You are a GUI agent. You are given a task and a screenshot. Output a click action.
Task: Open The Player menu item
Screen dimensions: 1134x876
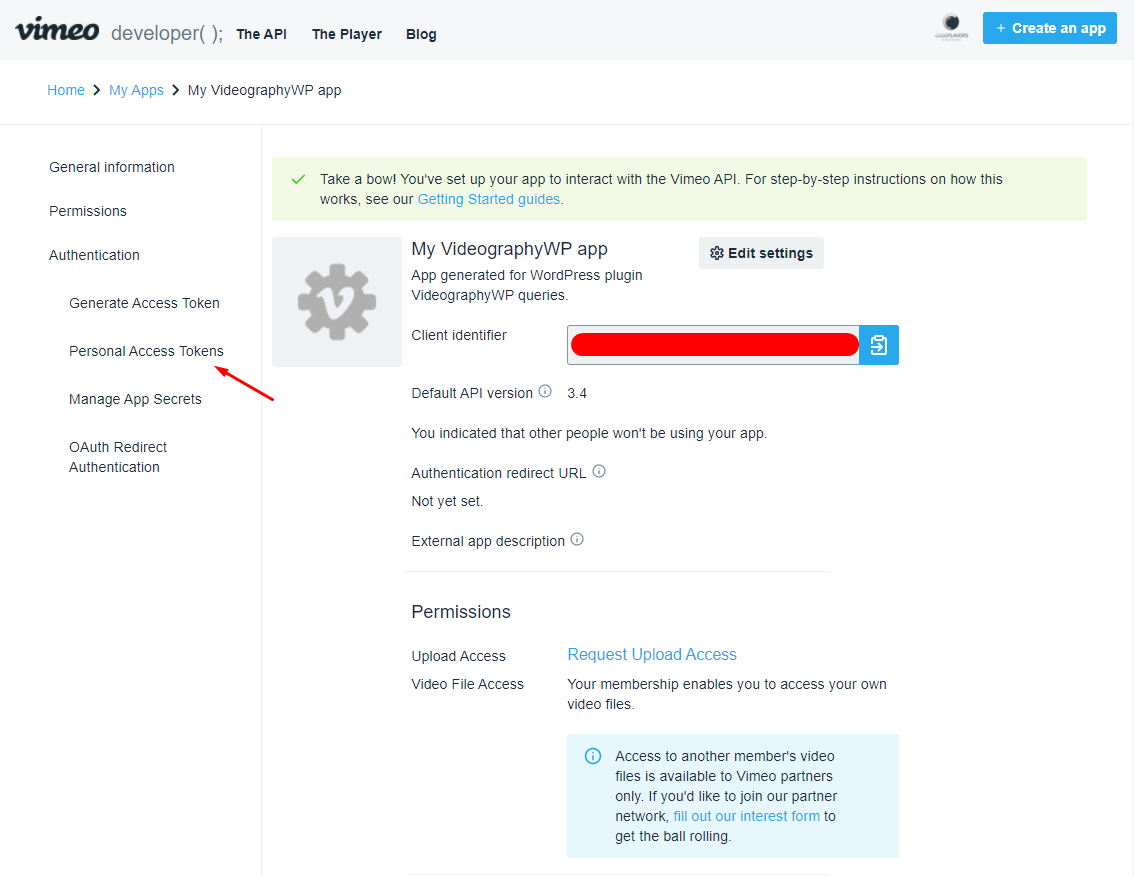tap(347, 34)
